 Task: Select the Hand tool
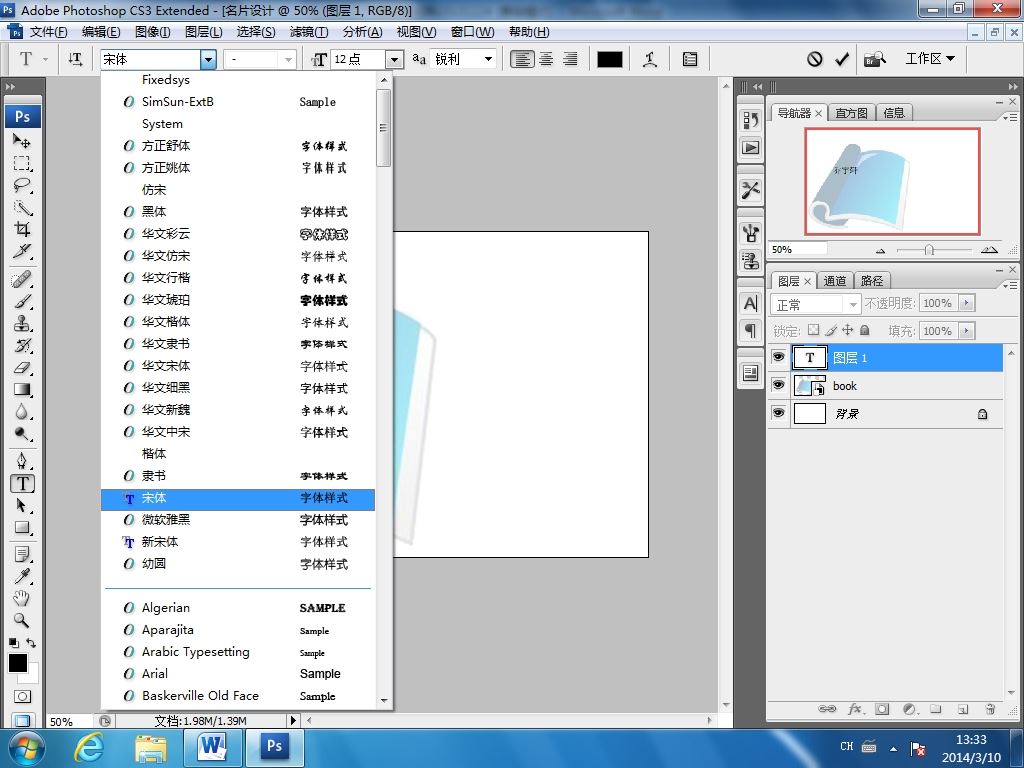coord(22,598)
